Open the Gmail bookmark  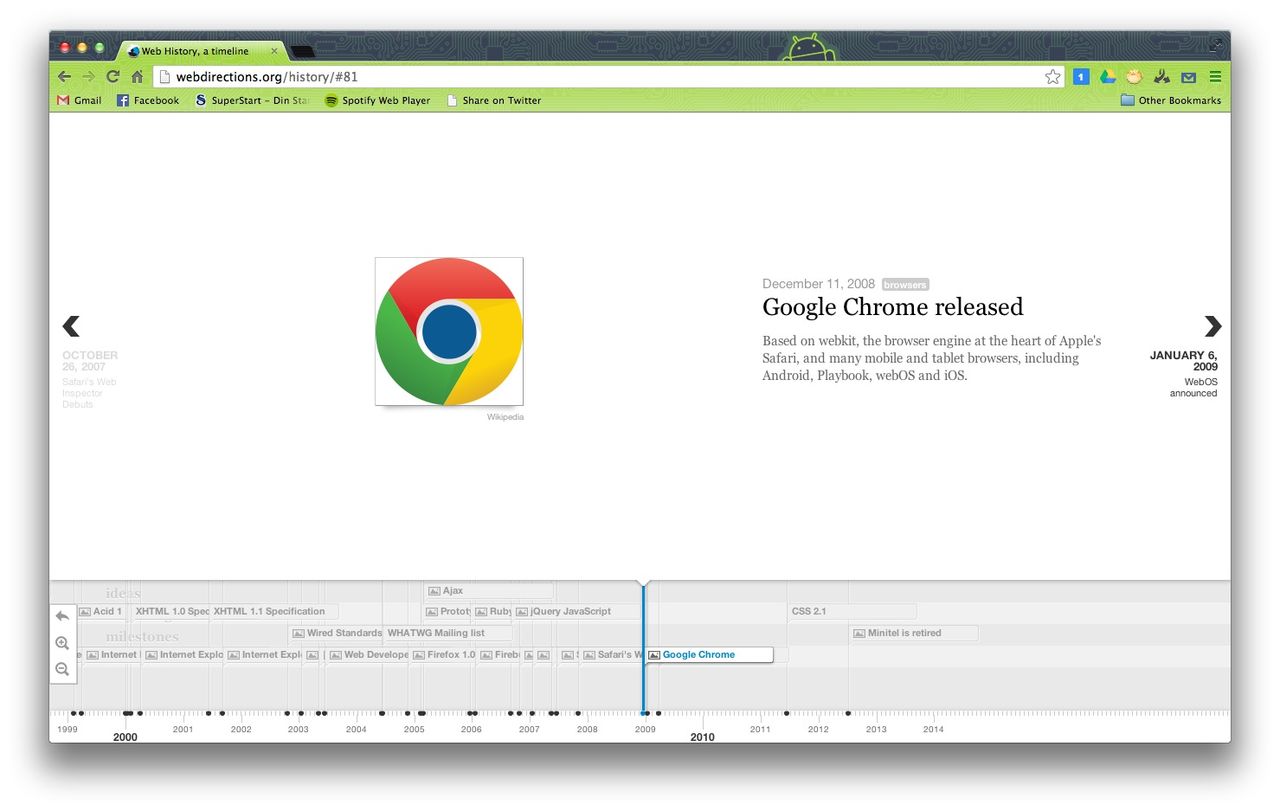(79, 100)
